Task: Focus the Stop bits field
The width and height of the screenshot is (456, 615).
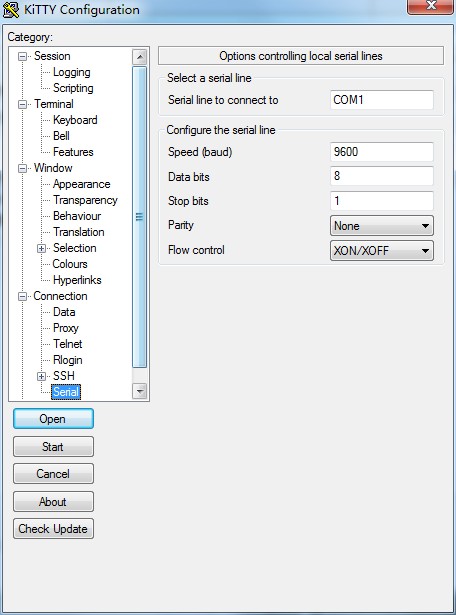Action: (x=382, y=201)
